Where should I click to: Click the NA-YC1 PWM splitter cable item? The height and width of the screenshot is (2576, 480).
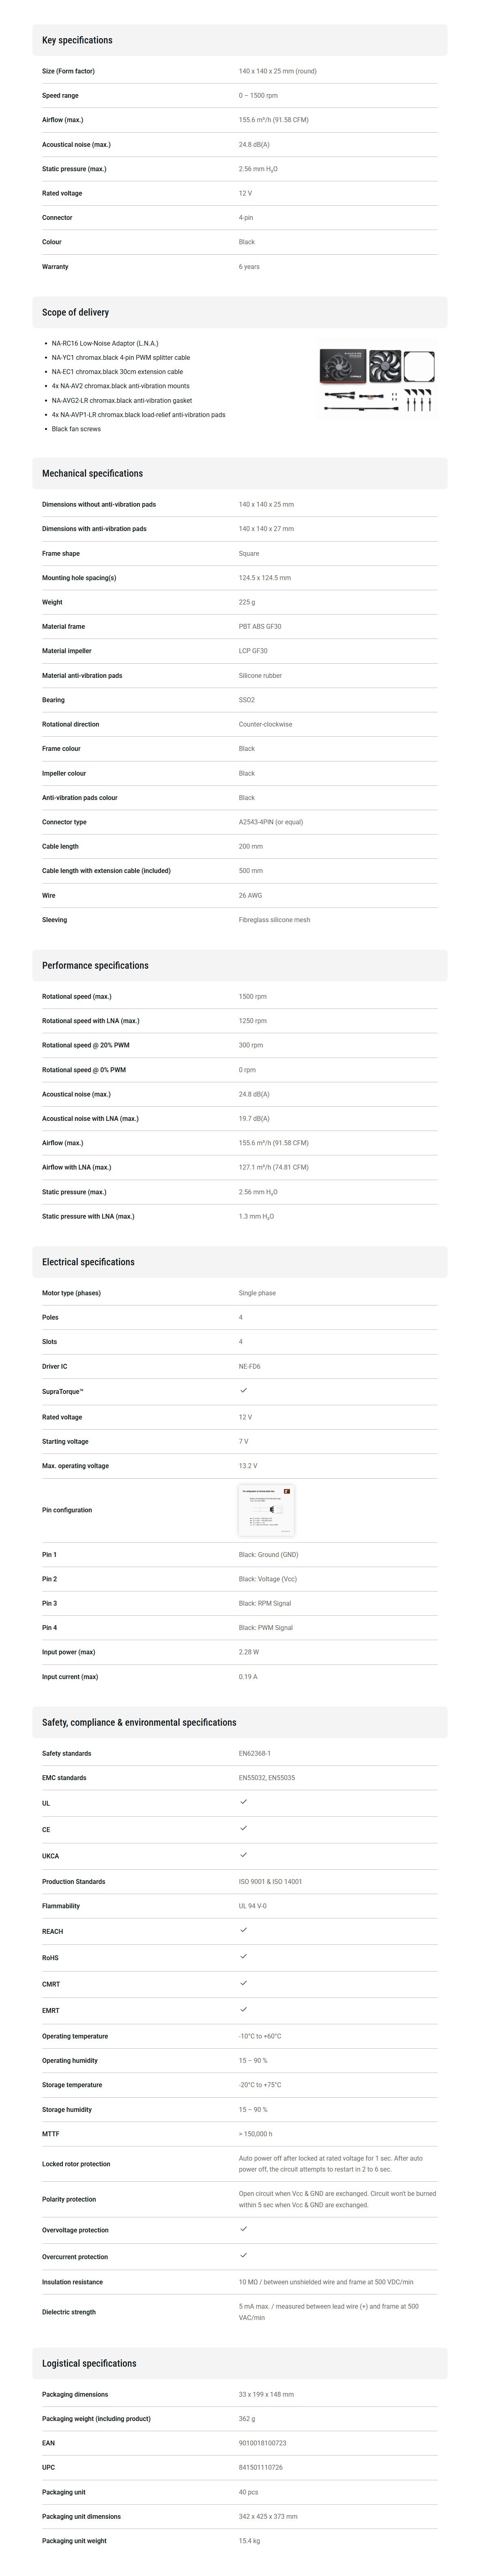(x=121, y=357)
